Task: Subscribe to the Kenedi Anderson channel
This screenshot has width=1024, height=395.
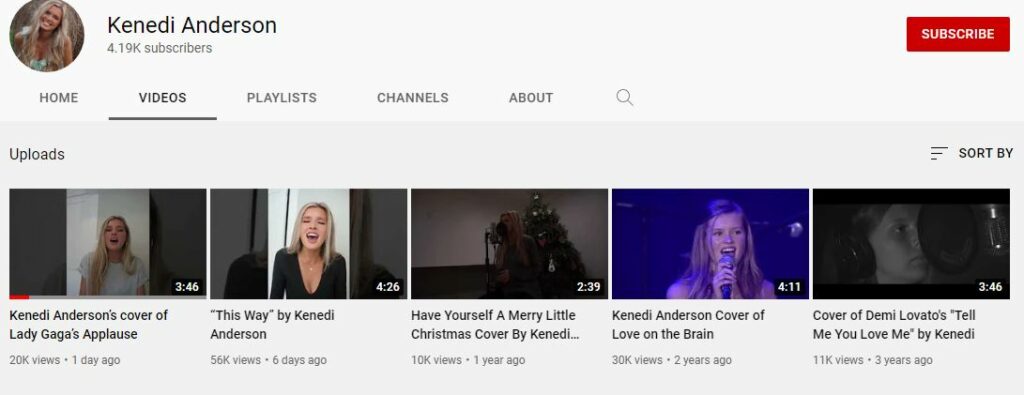Action: (958, 34)
